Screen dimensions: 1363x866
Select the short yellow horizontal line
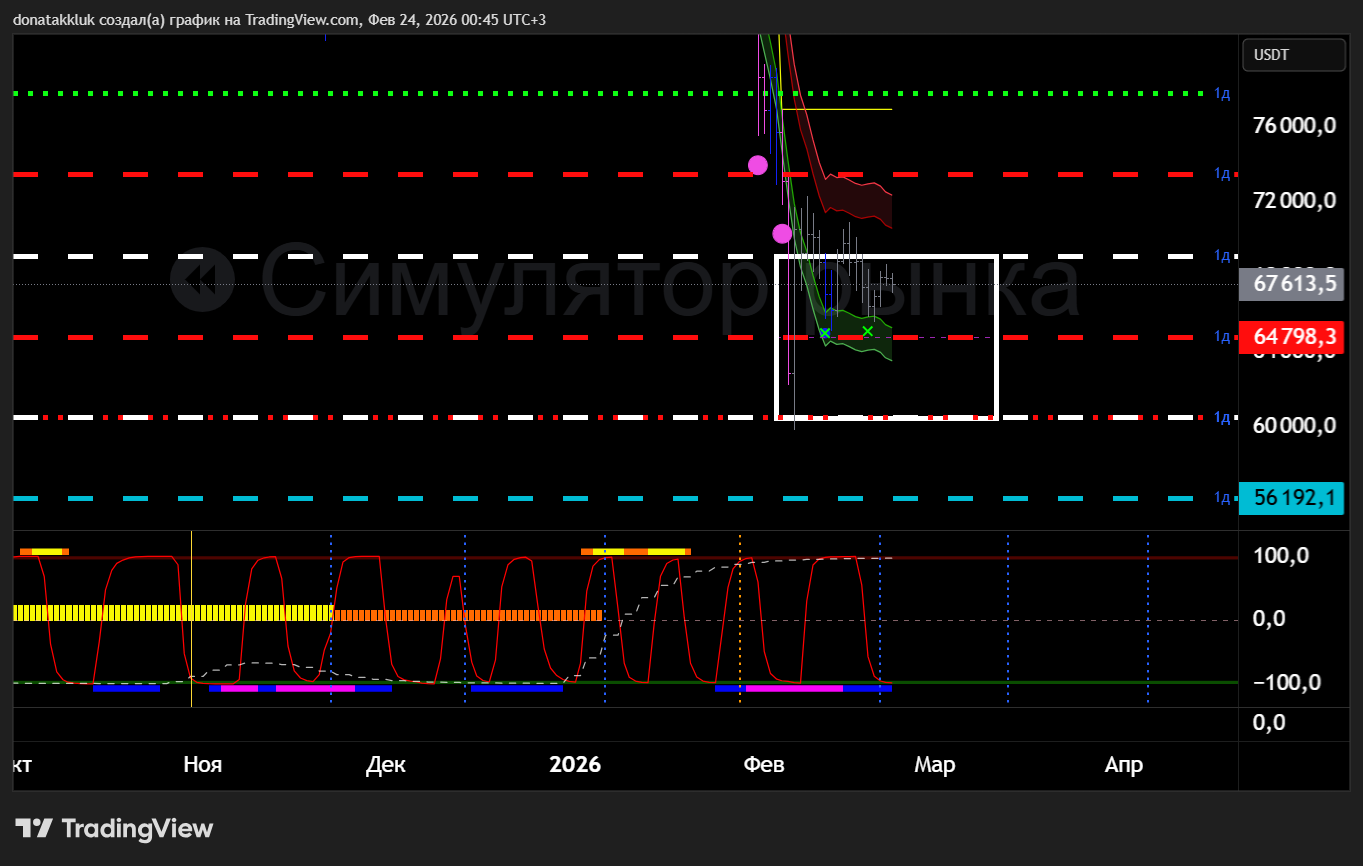840,109
